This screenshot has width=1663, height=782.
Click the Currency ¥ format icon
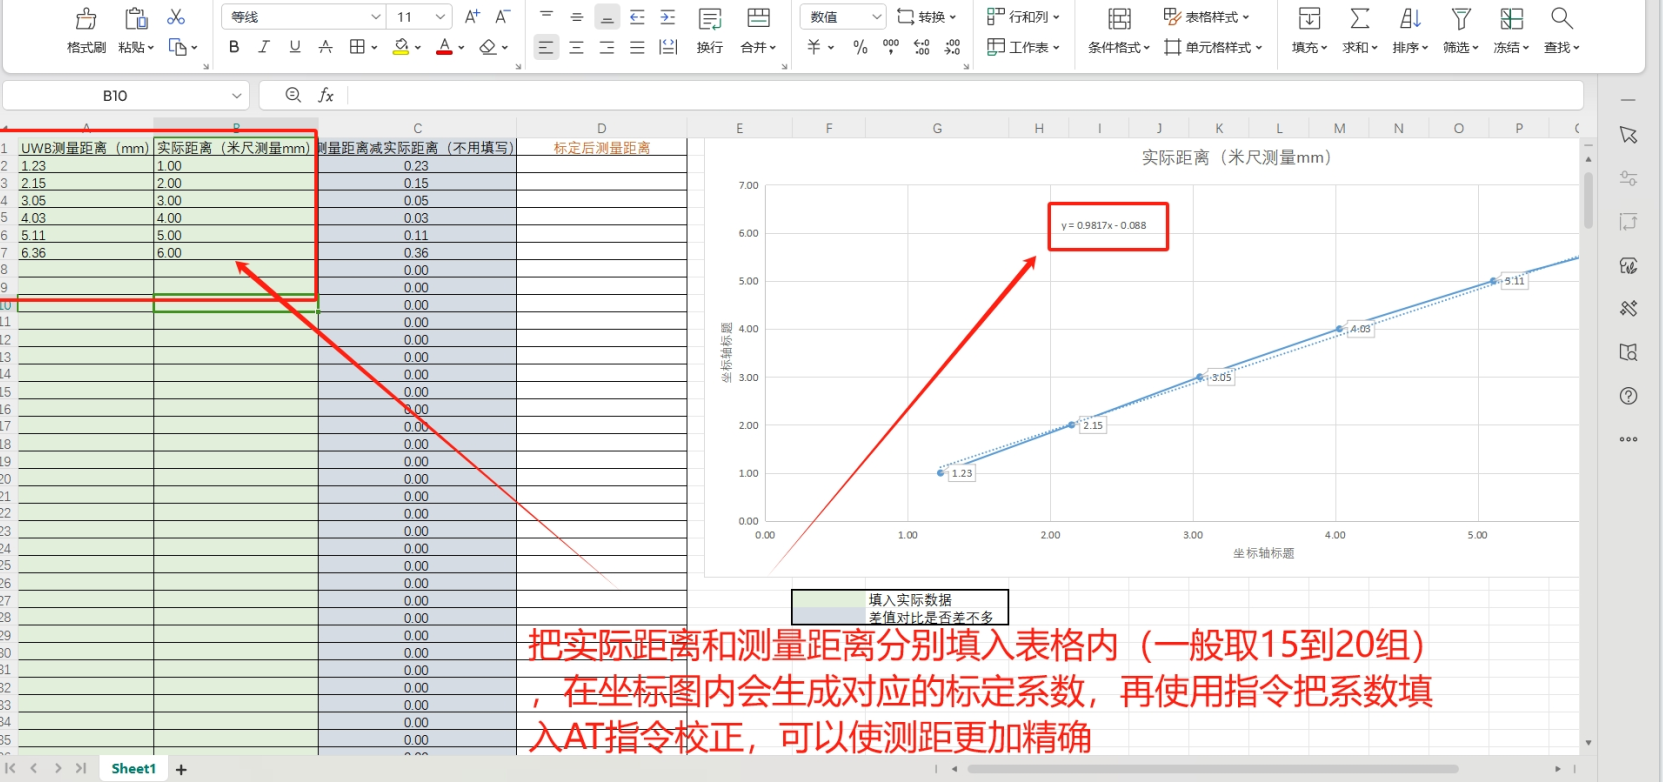pyautogui.click(x=815, y=47)
